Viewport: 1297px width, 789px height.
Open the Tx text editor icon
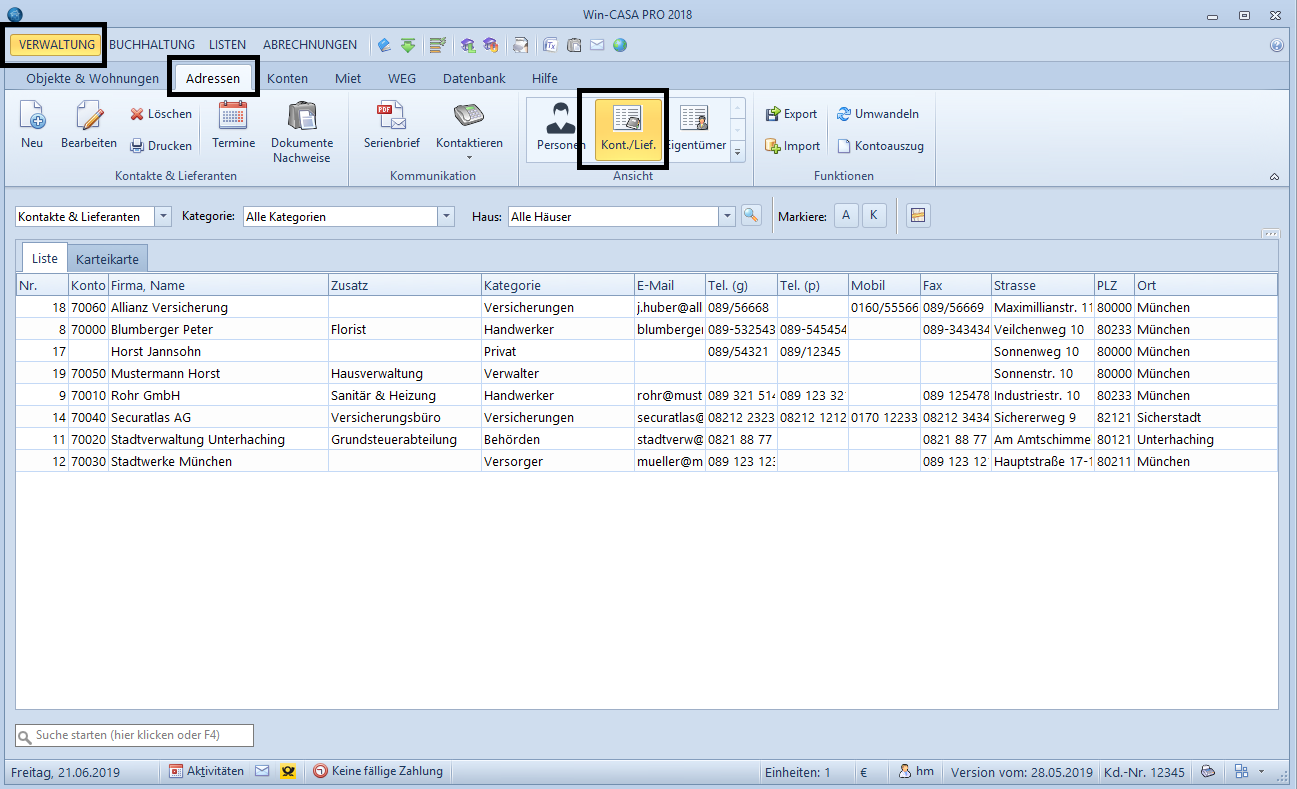[x=550, y=45]
